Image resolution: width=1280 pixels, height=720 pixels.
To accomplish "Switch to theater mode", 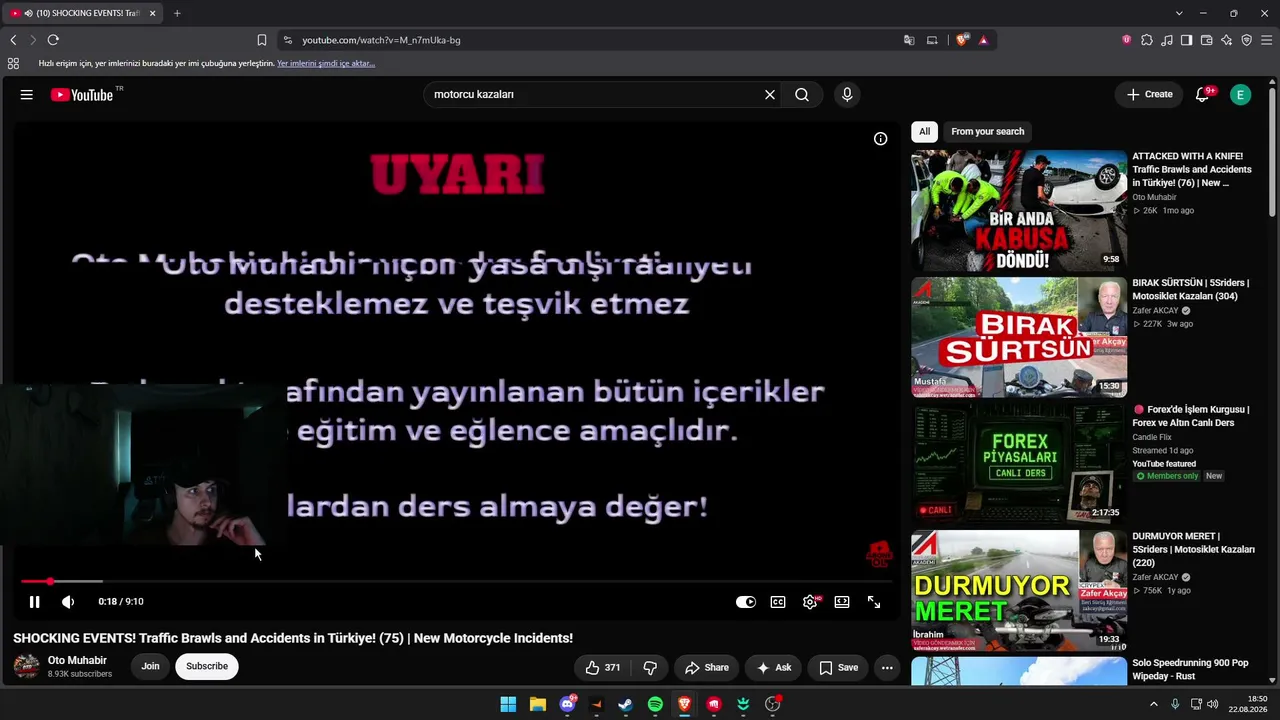I will coord(842,602).
